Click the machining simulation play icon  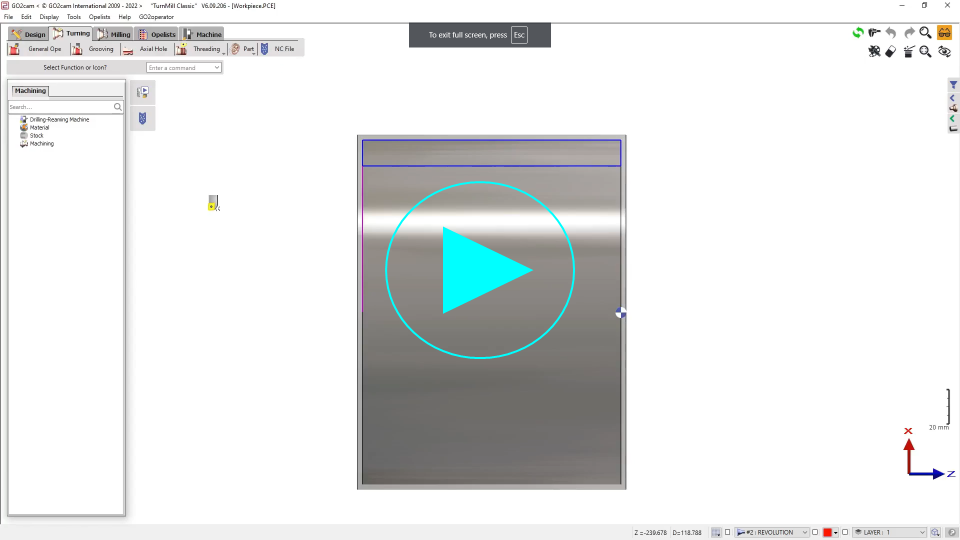(x=143, y=92)
